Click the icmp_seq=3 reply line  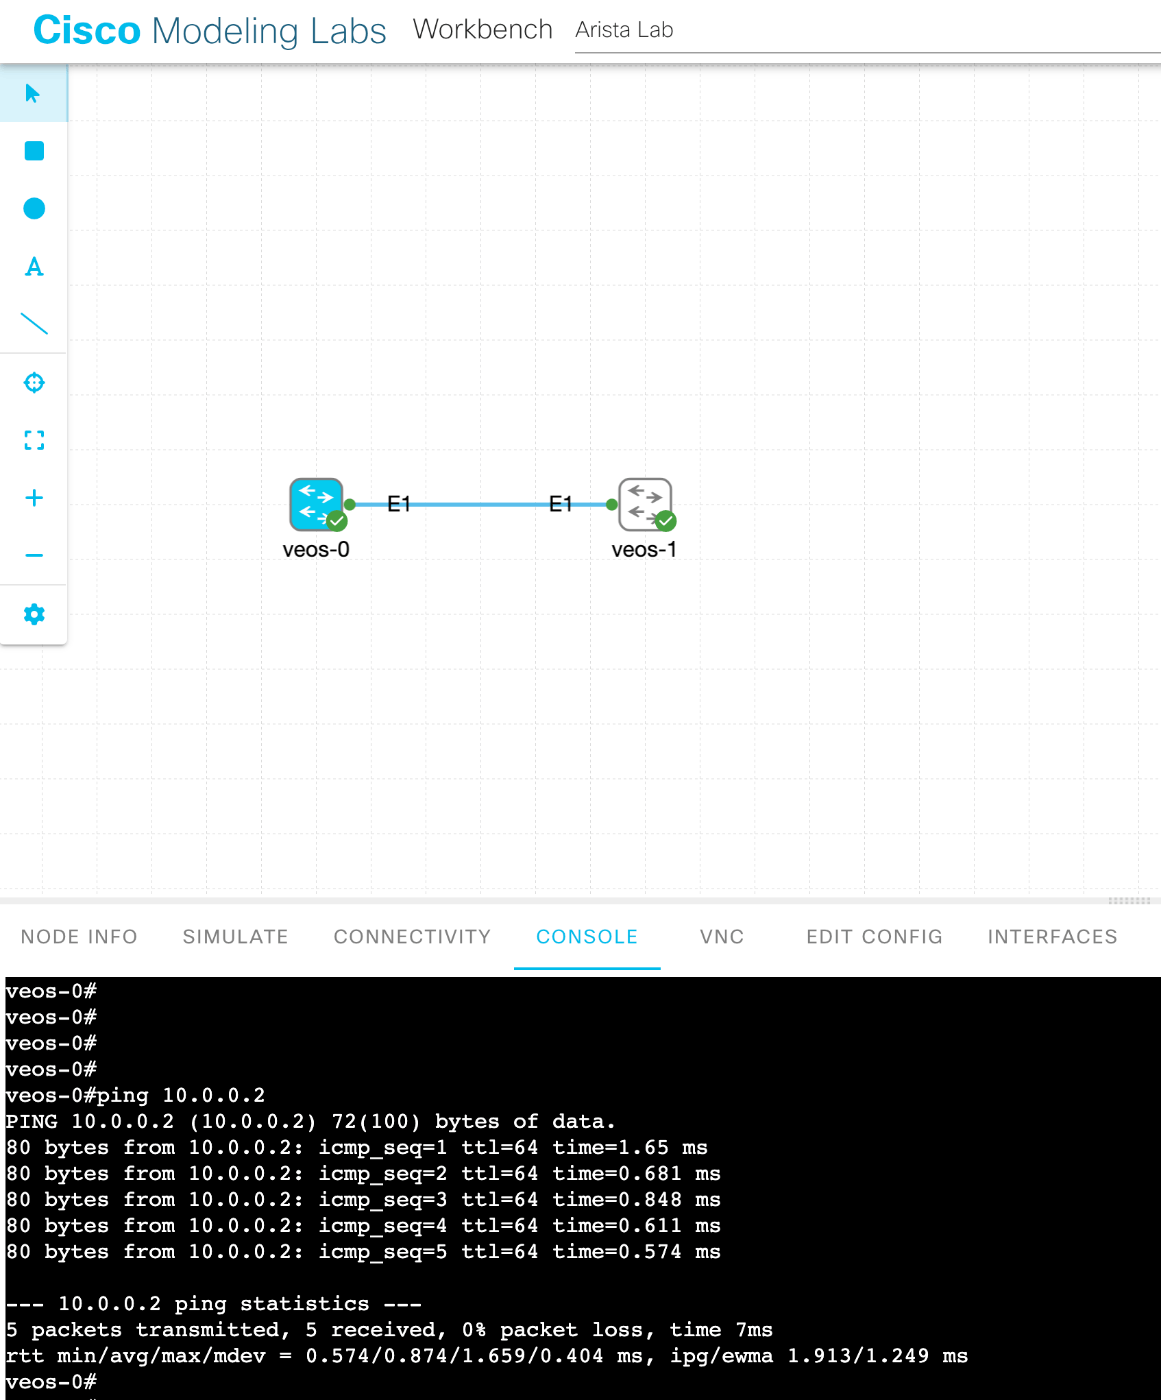(x=363, y=1200)
